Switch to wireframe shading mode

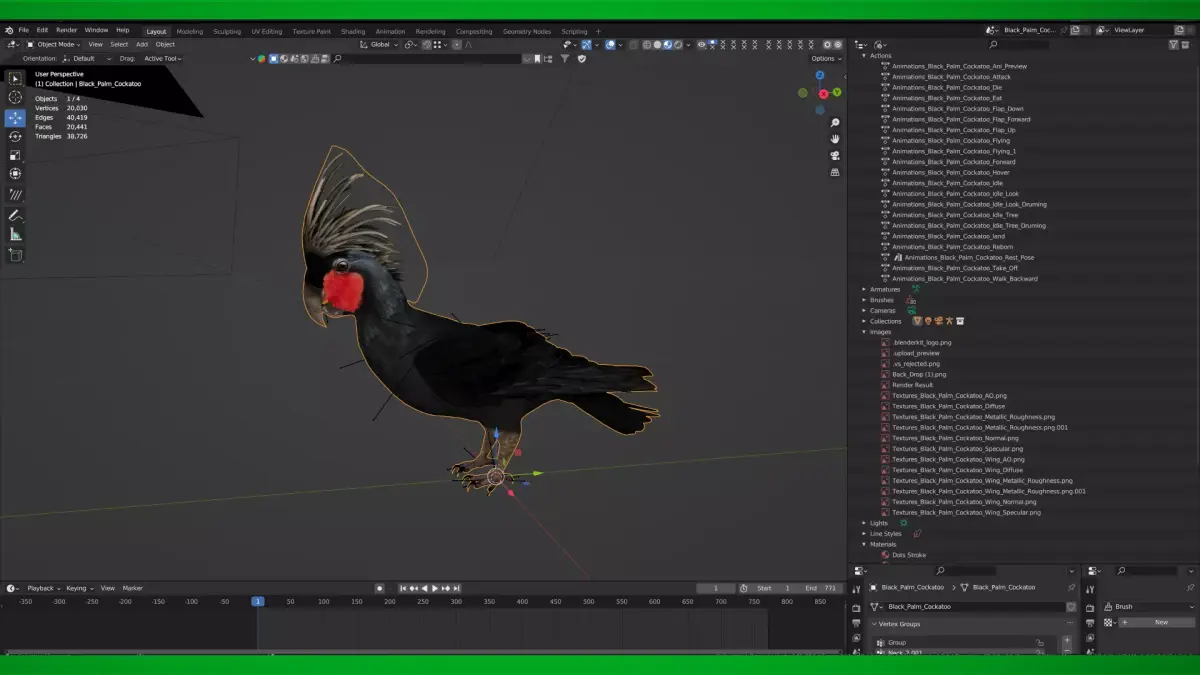click(647, 44)
